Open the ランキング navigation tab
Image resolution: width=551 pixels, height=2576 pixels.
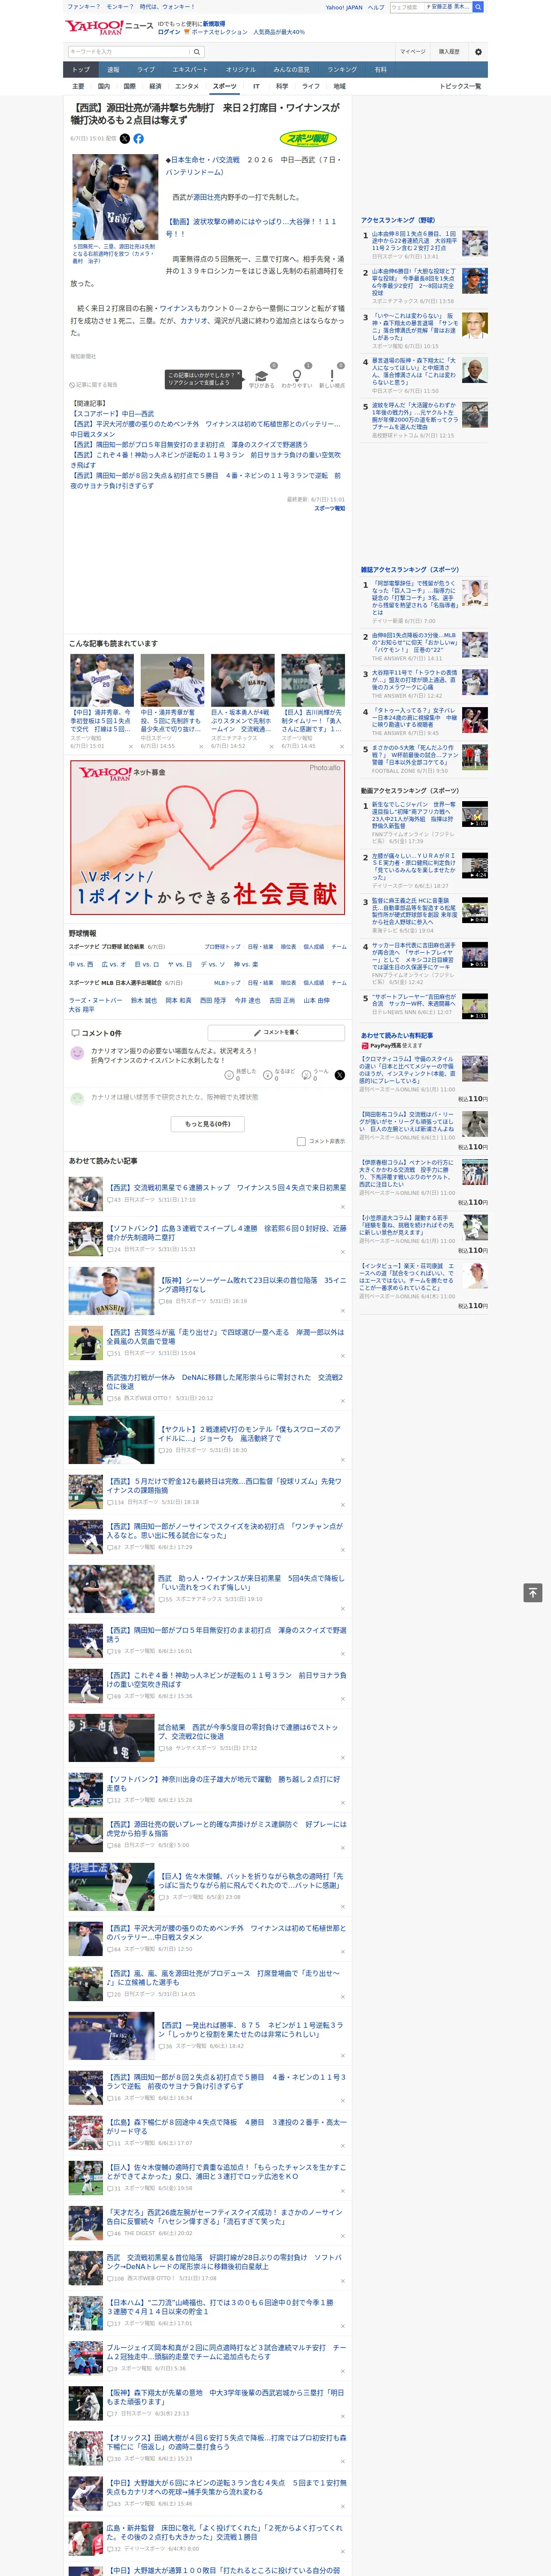342,70
